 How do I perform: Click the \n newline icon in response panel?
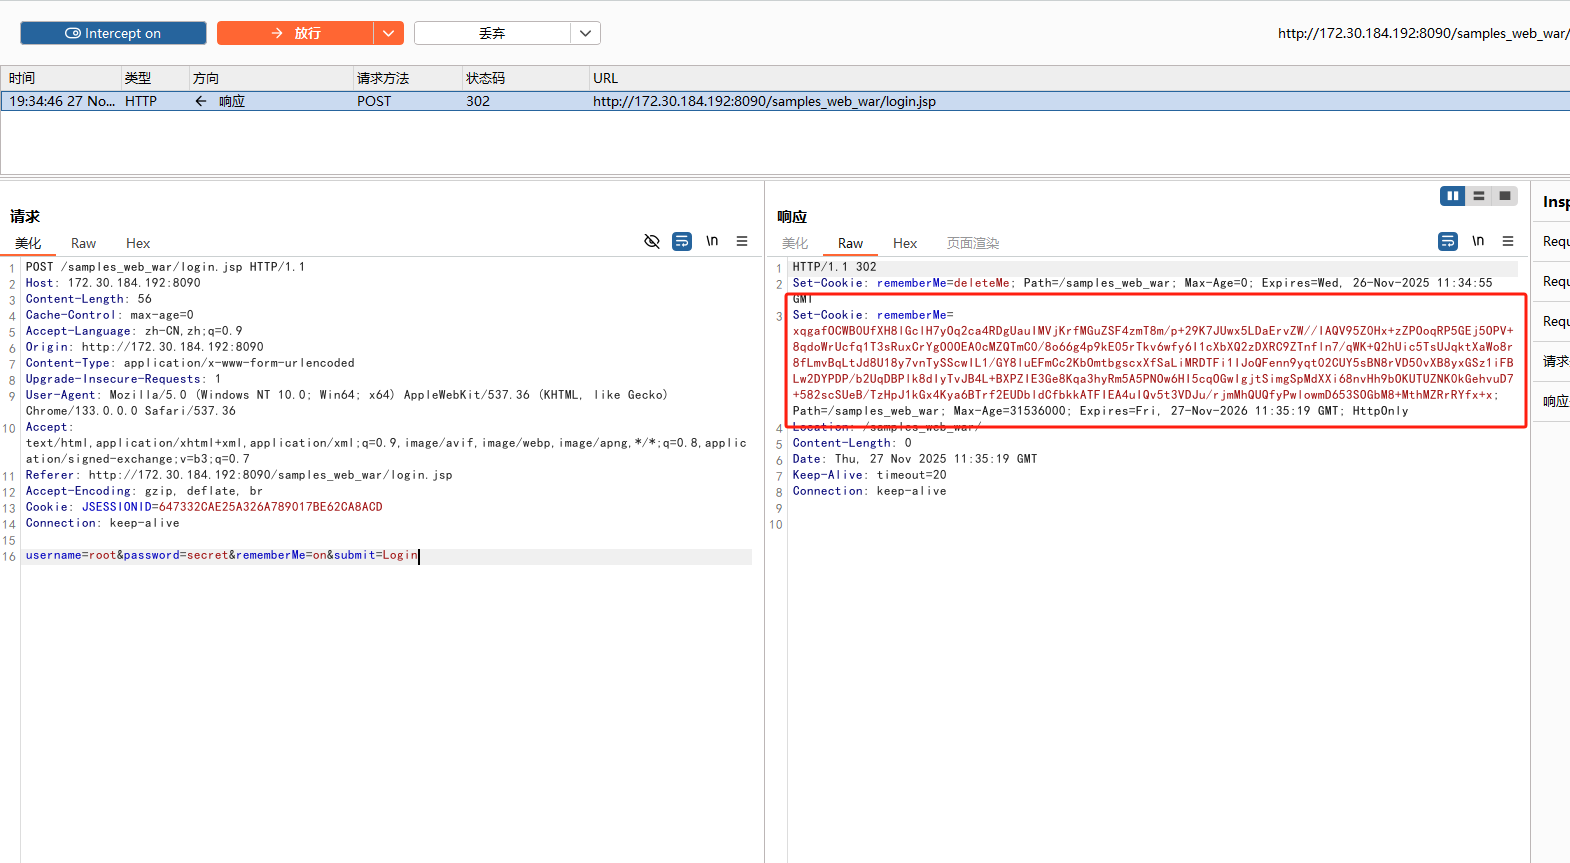[1478, 241]
